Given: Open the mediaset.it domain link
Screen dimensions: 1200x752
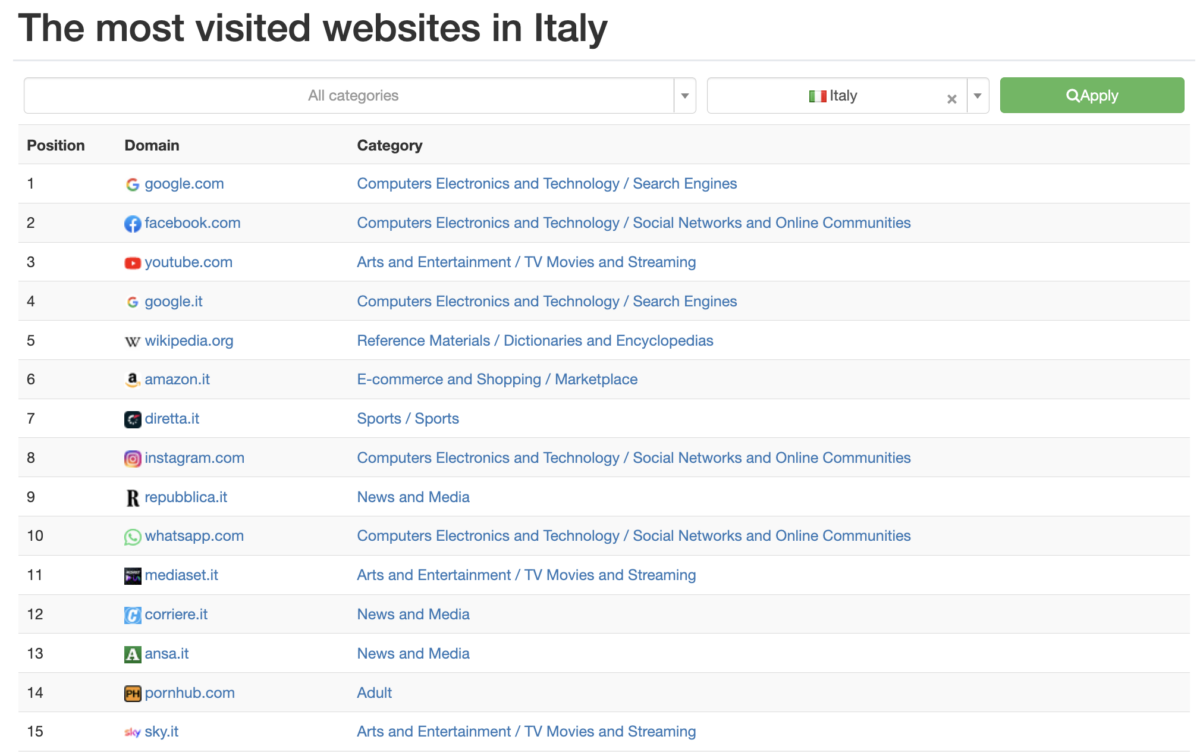Looking at the screenshot, I should pyautogui.click(x=182, y=575).
